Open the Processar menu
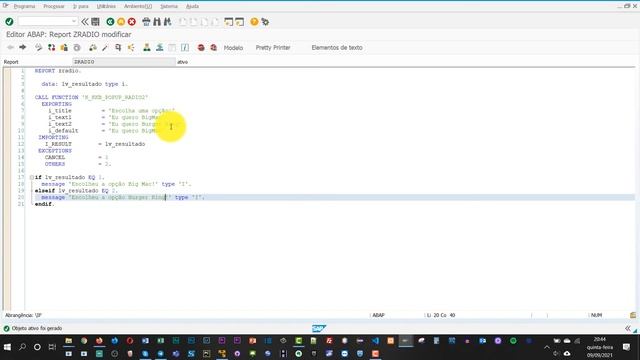This screenshot has height=360, width=640. pyautogui.click(x=54, y=6)
